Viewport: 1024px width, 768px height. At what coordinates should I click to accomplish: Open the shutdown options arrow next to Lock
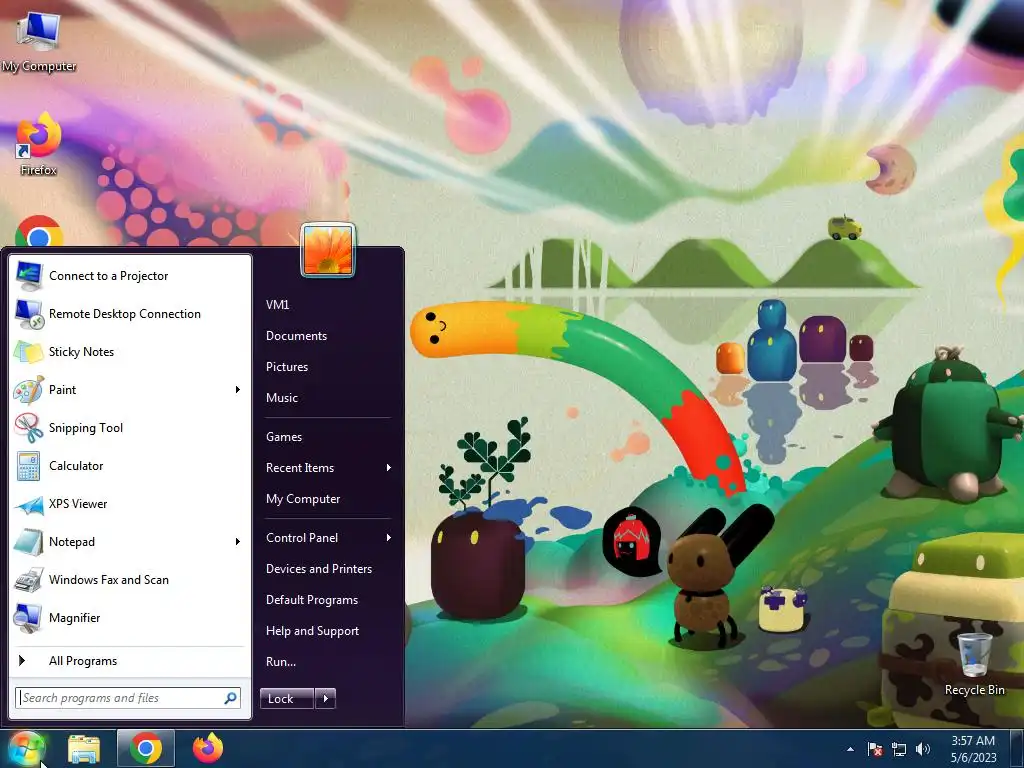pyautogui.click(x=325, y=699)
